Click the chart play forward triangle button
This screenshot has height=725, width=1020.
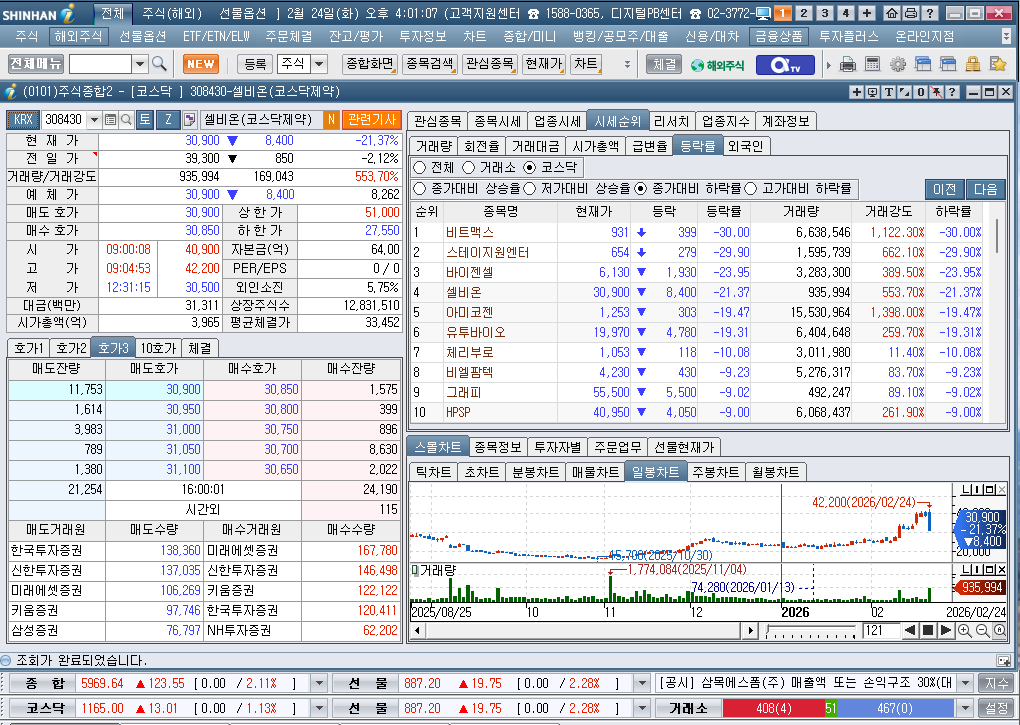946,630
